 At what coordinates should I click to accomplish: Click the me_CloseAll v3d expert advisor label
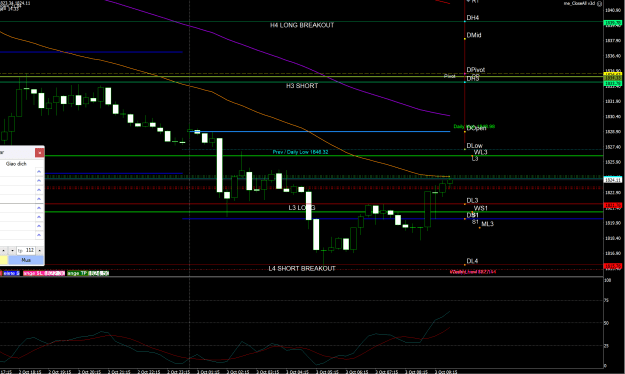pyautogui.click(x=579, y=3)
